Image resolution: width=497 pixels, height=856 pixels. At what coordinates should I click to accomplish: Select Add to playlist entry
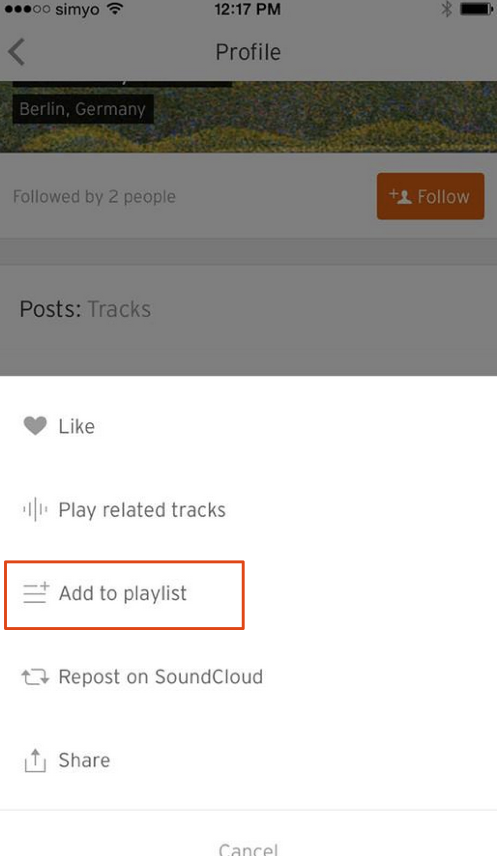pos(248,595)
